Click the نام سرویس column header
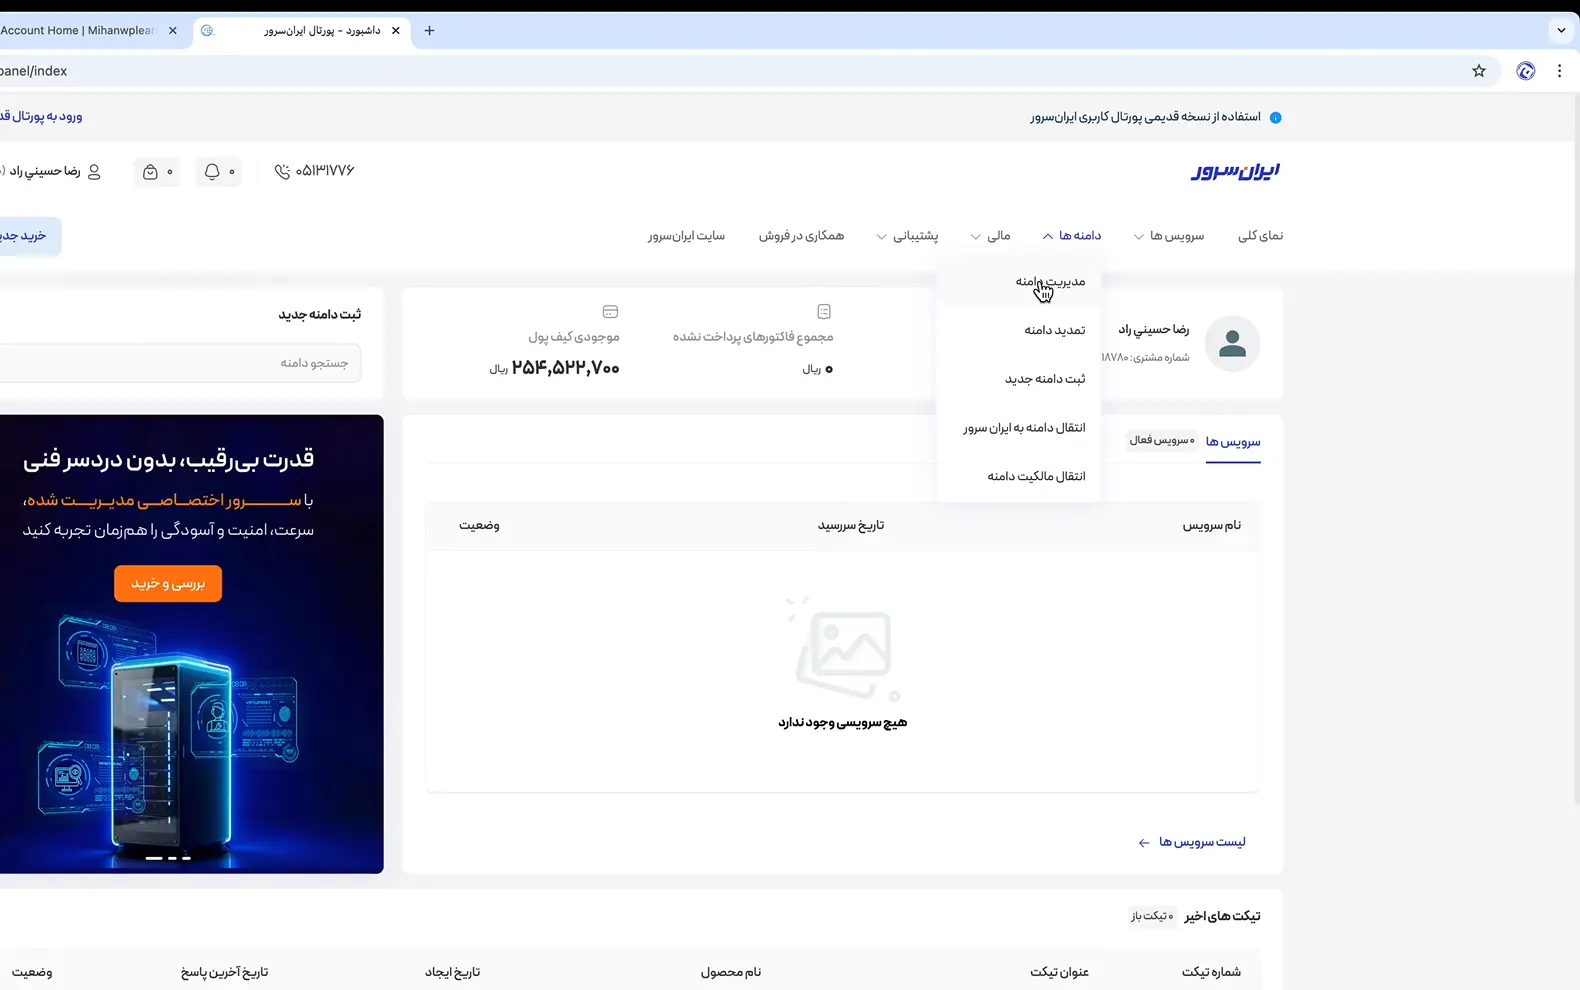Viewport: 1580px width, 990px height. point(1212,526)
